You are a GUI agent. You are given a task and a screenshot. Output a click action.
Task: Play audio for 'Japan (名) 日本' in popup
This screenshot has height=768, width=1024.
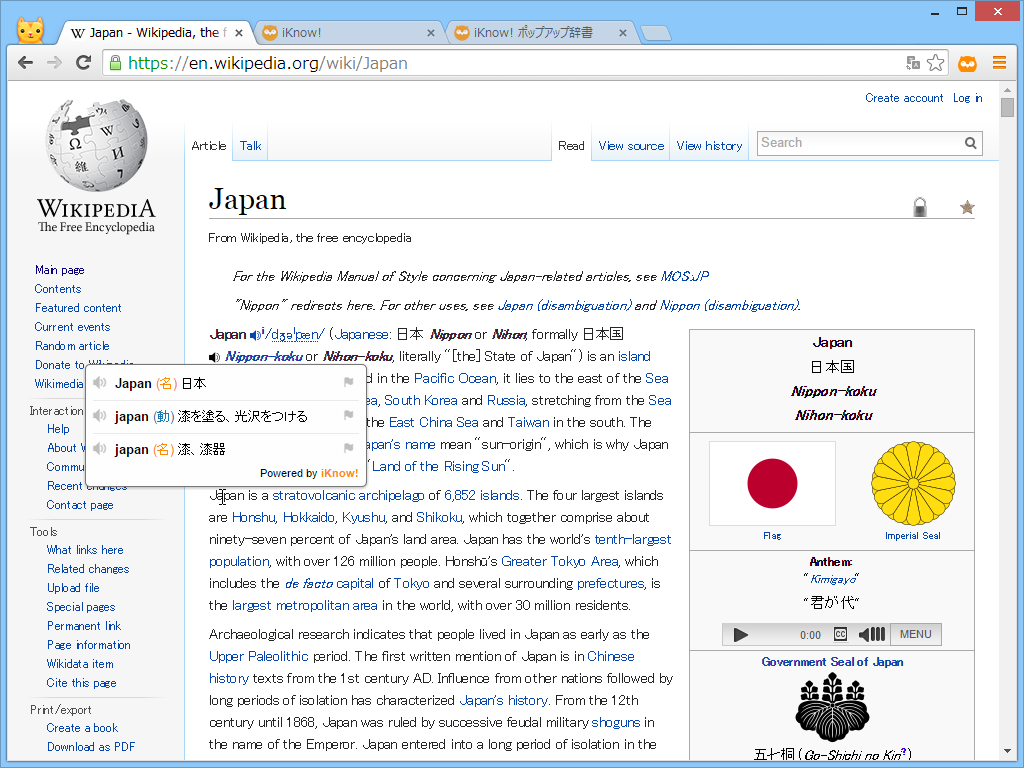tap(100, 383)
